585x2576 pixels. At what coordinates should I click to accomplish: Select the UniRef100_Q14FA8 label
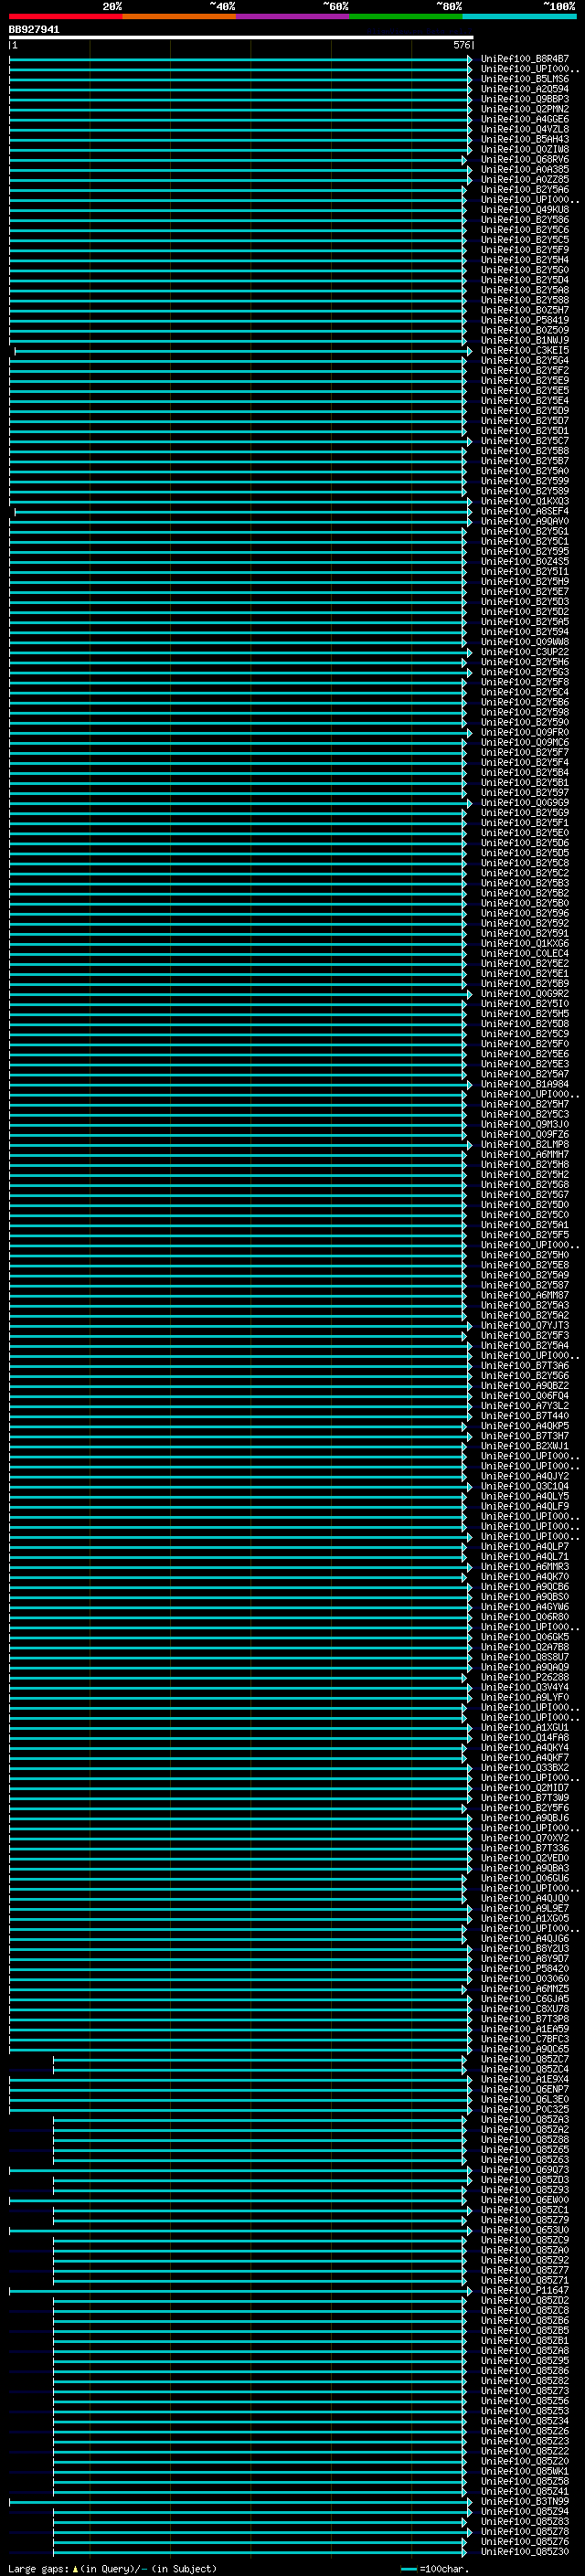point(525,1737)
